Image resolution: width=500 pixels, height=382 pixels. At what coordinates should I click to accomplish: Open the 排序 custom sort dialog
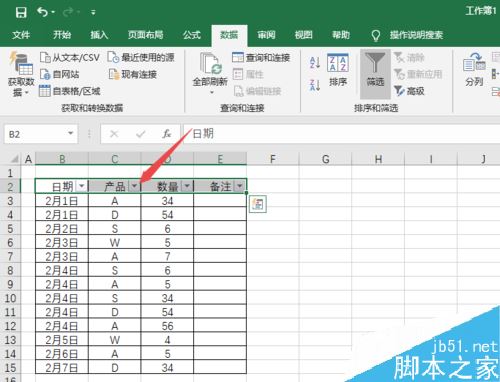(338, 71)
